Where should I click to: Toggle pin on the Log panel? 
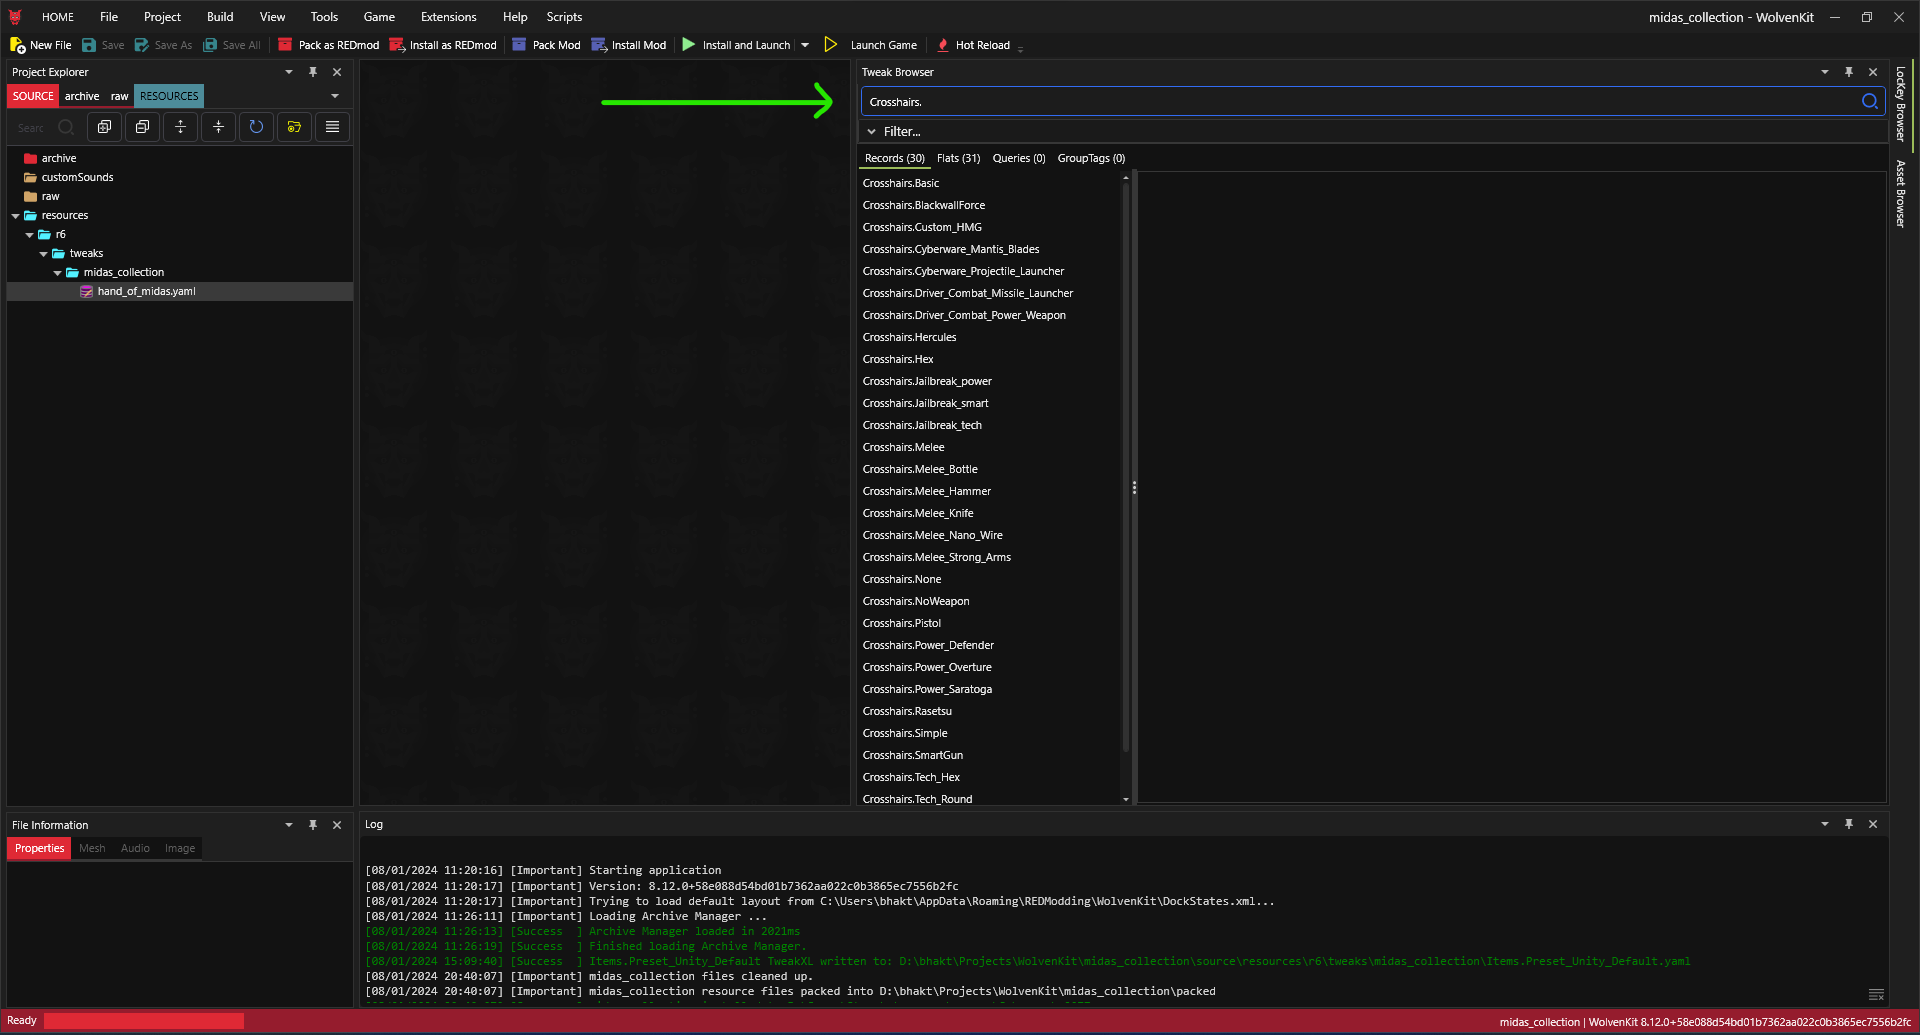(x=1849, y=824)
